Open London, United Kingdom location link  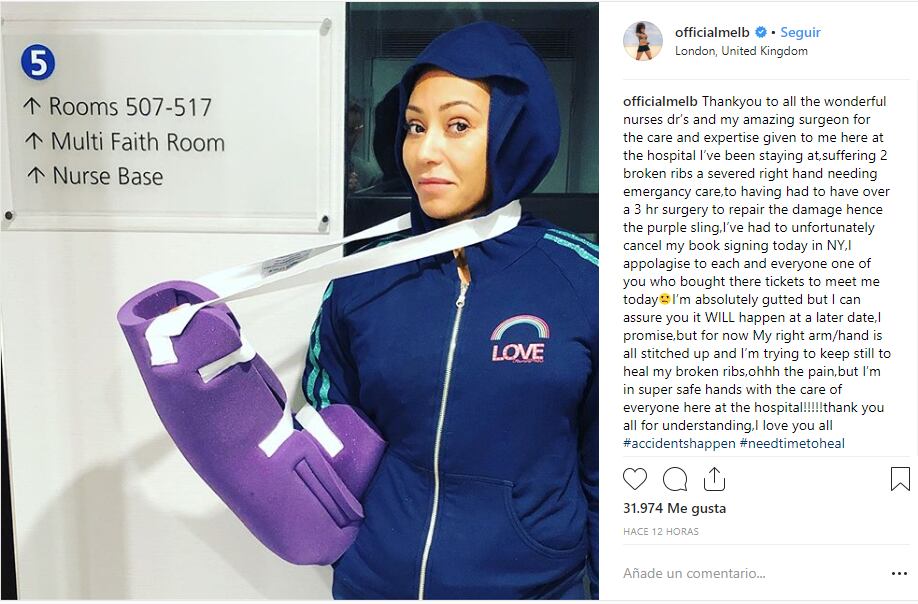click(x=741, y=51)
